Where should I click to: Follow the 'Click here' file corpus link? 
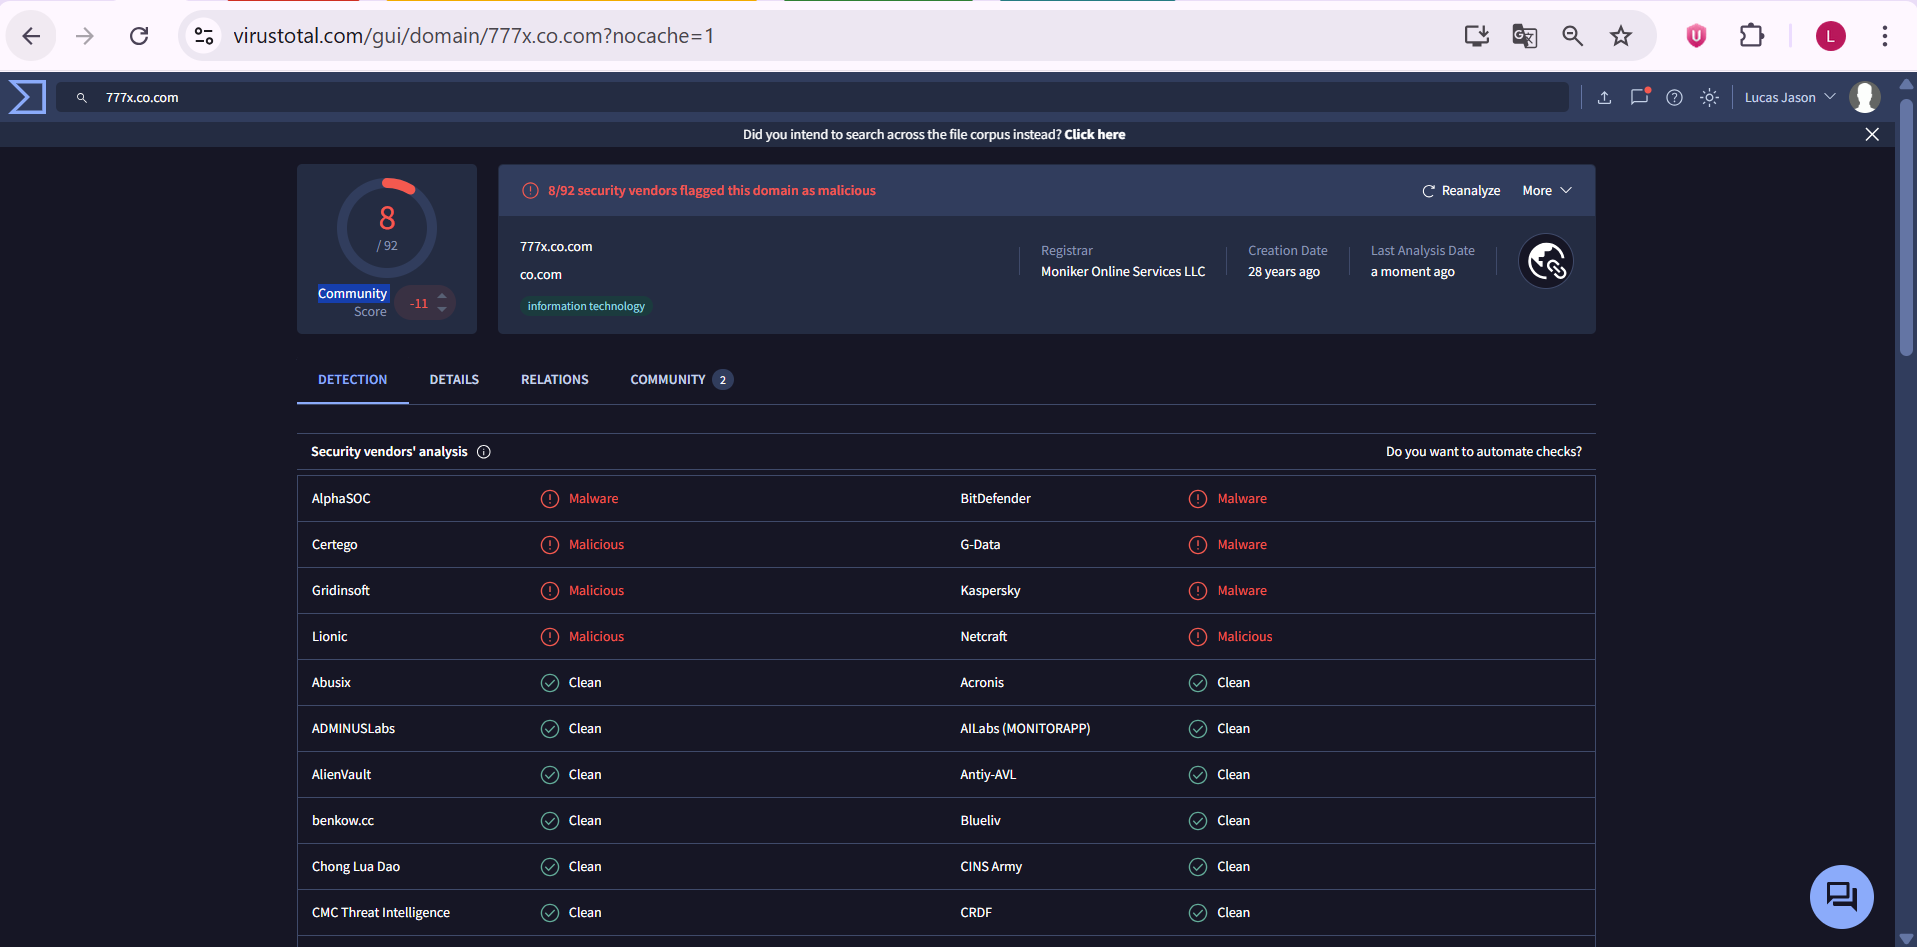coord(1094,135)
